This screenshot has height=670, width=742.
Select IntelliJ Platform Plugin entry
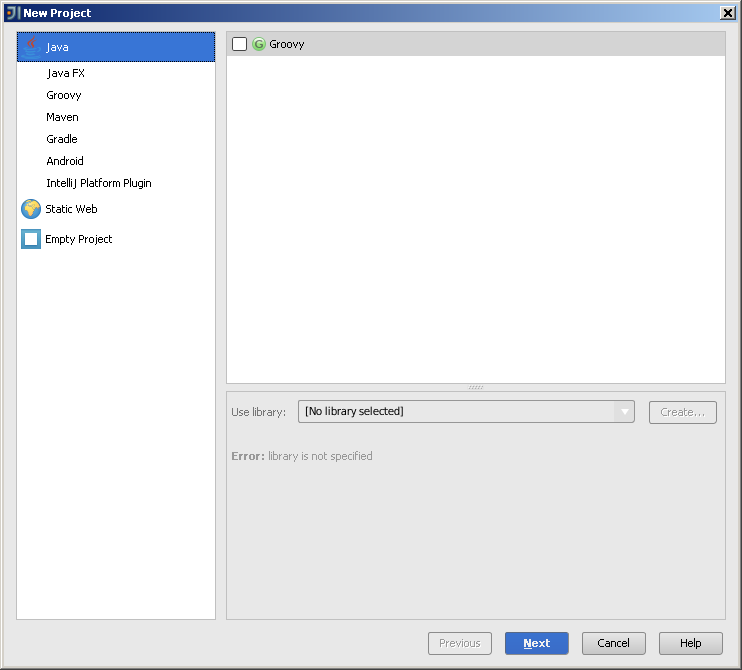(x=99, y=183)
